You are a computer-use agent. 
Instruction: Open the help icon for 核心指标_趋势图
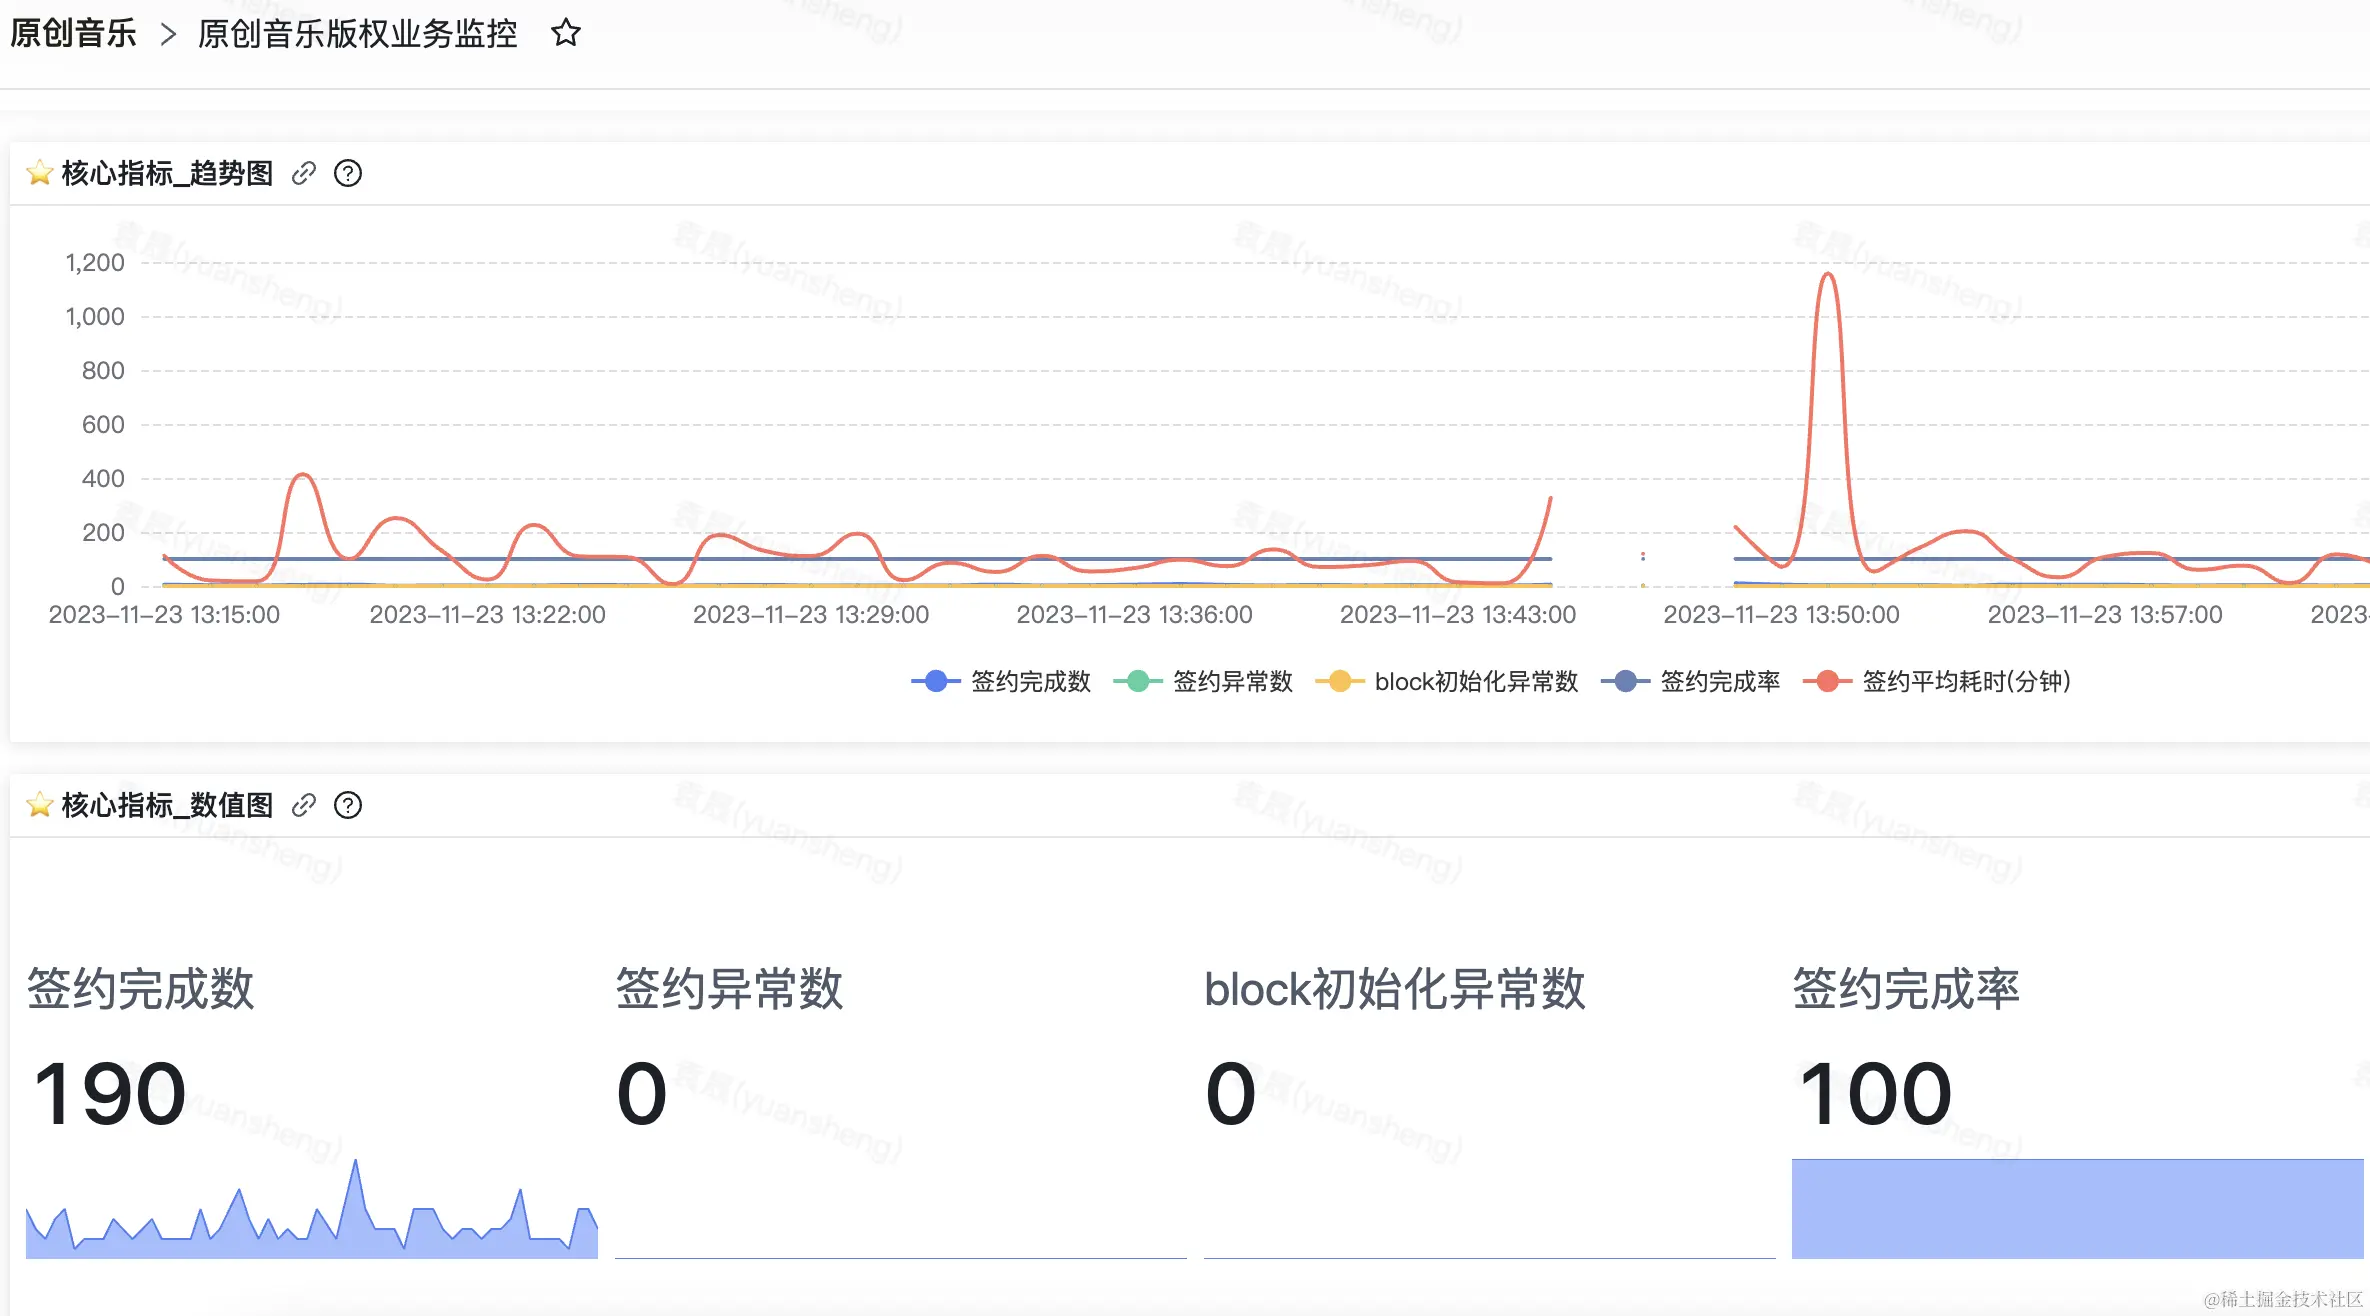(x=348, y=173)
